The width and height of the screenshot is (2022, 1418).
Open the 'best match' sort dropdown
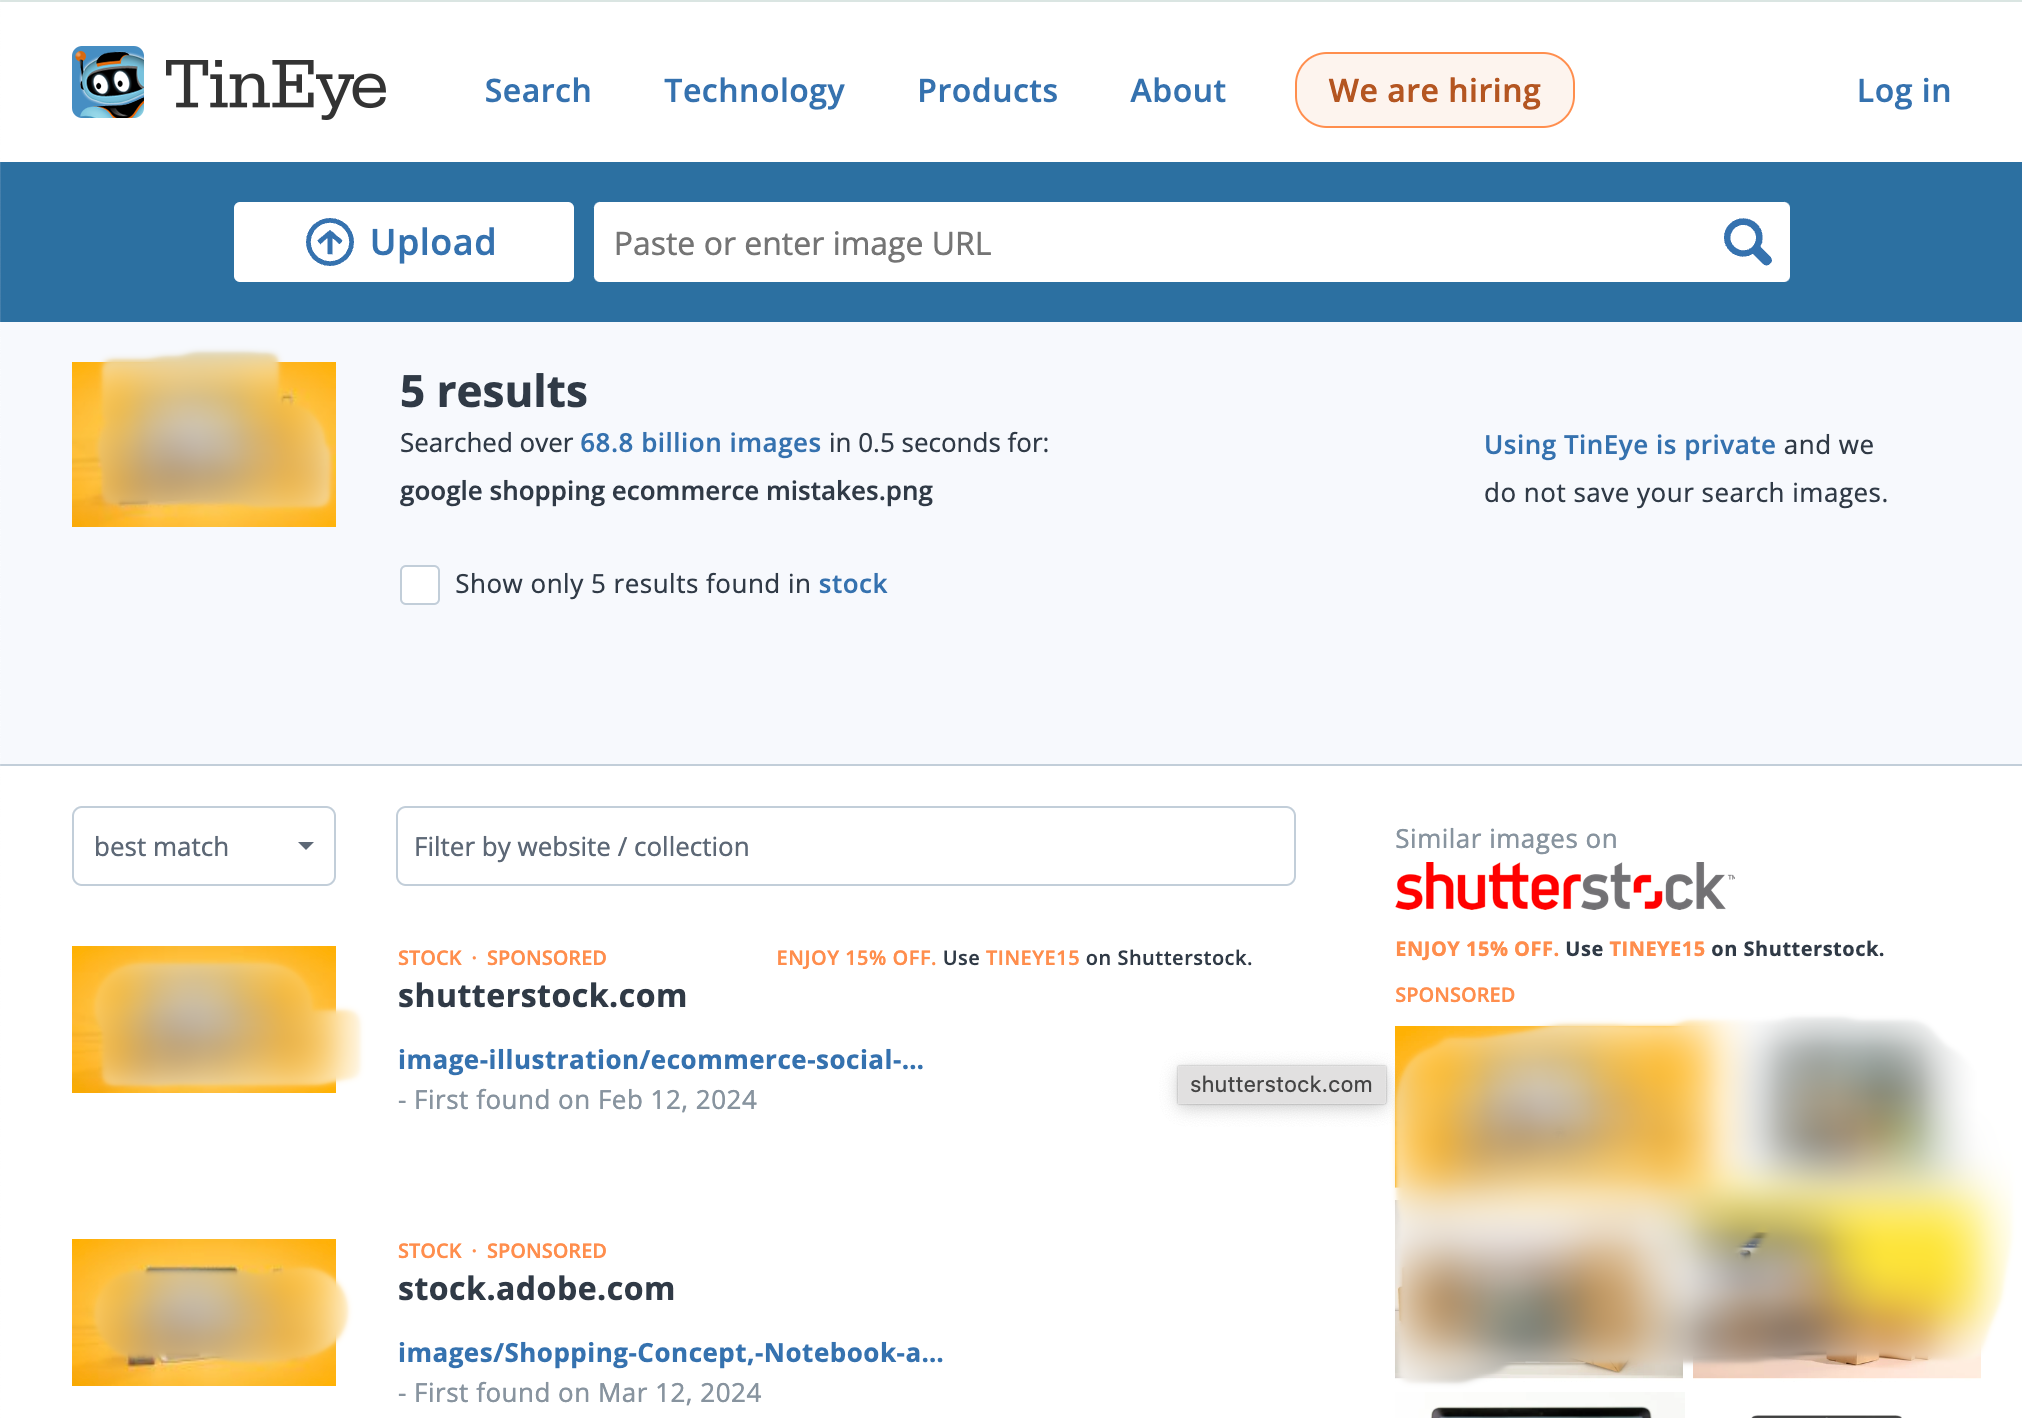pos(204,846)
